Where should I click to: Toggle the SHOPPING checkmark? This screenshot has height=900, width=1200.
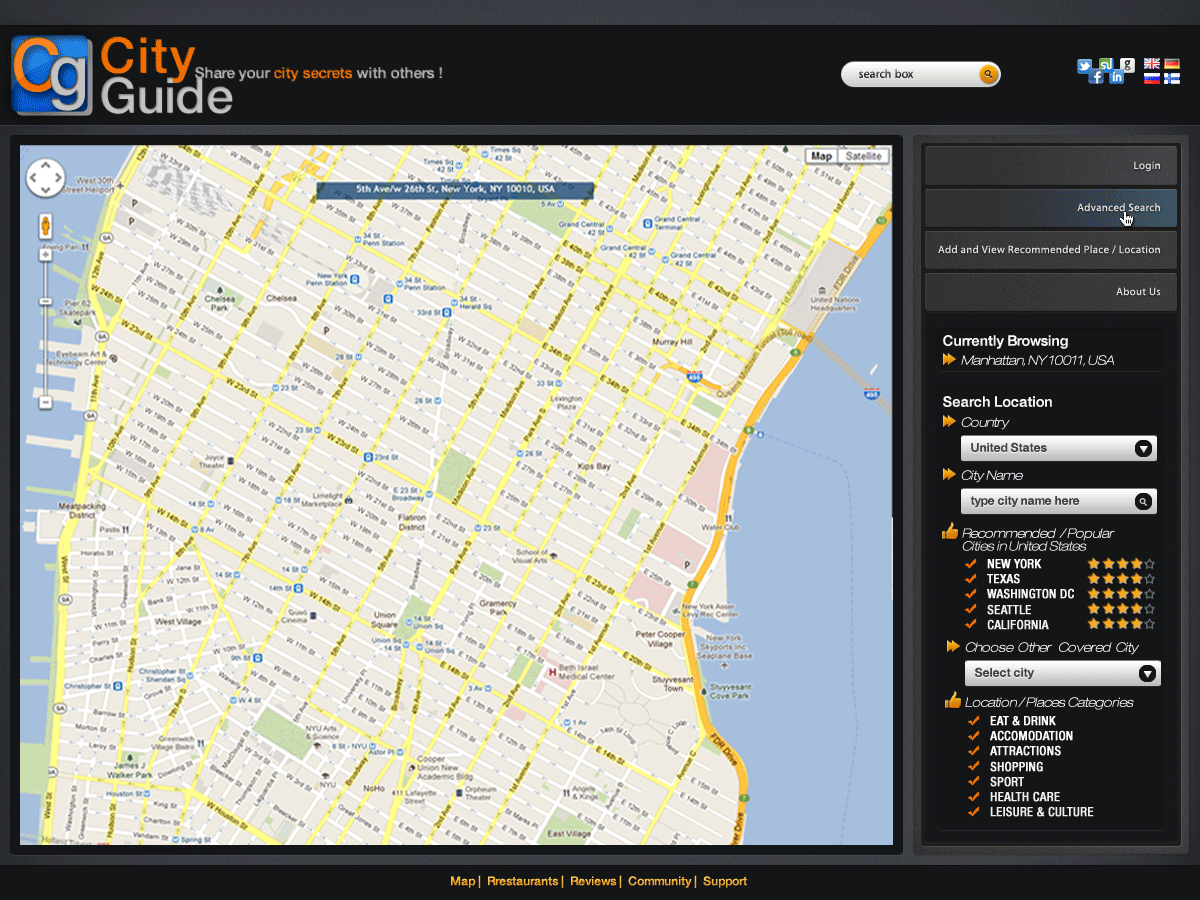click(973, 766)
